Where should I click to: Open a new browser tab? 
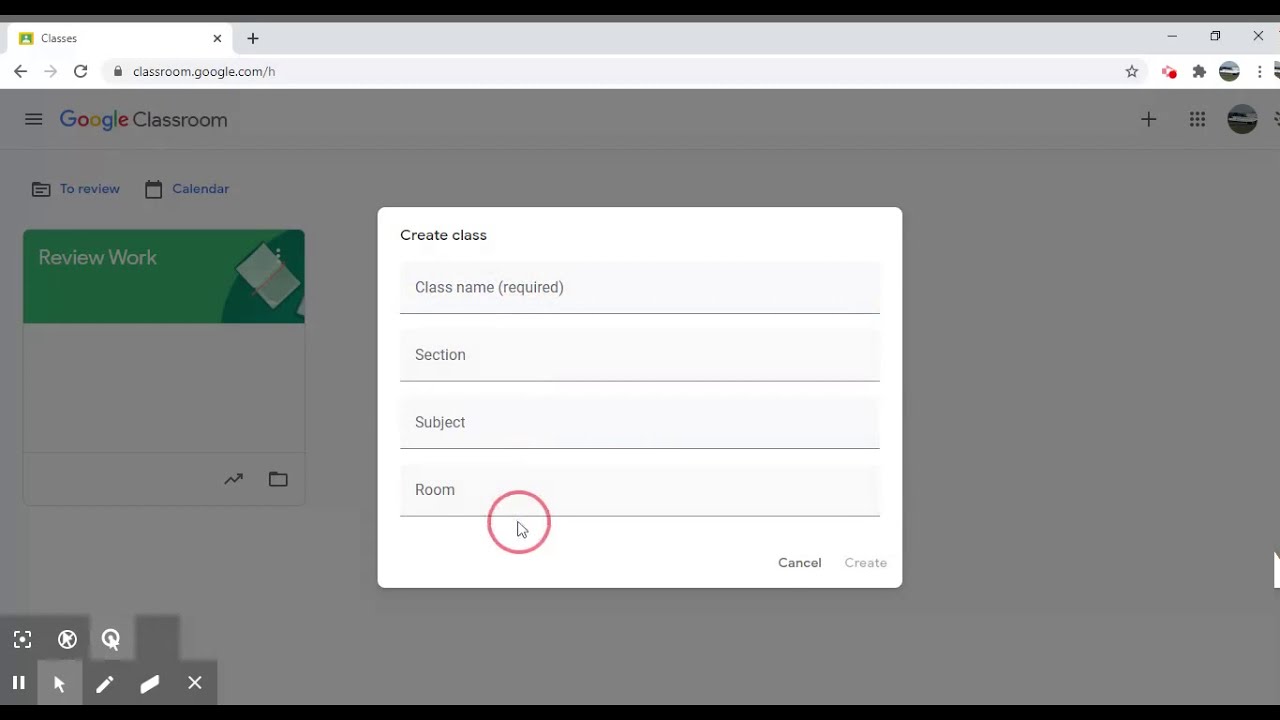pyautogui.click(x=253, y=38)
